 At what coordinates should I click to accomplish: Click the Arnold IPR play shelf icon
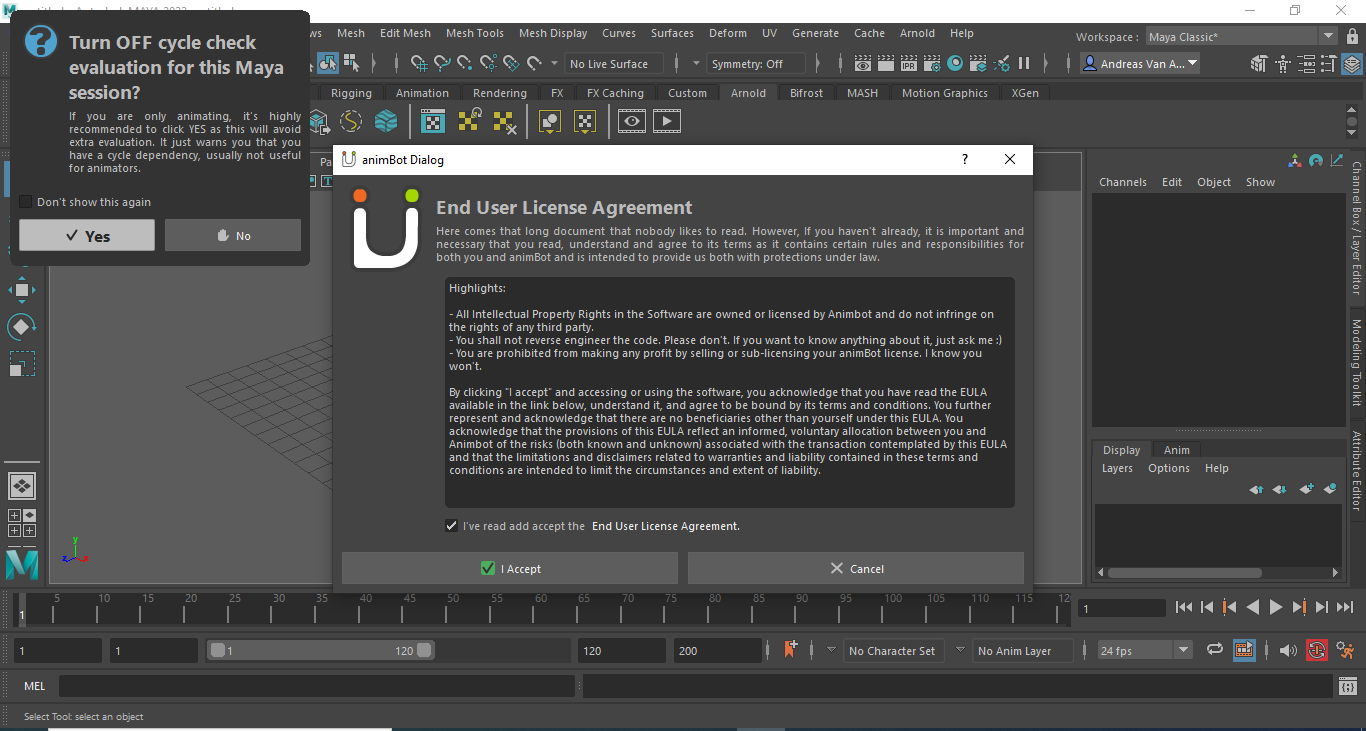[667, 122]
